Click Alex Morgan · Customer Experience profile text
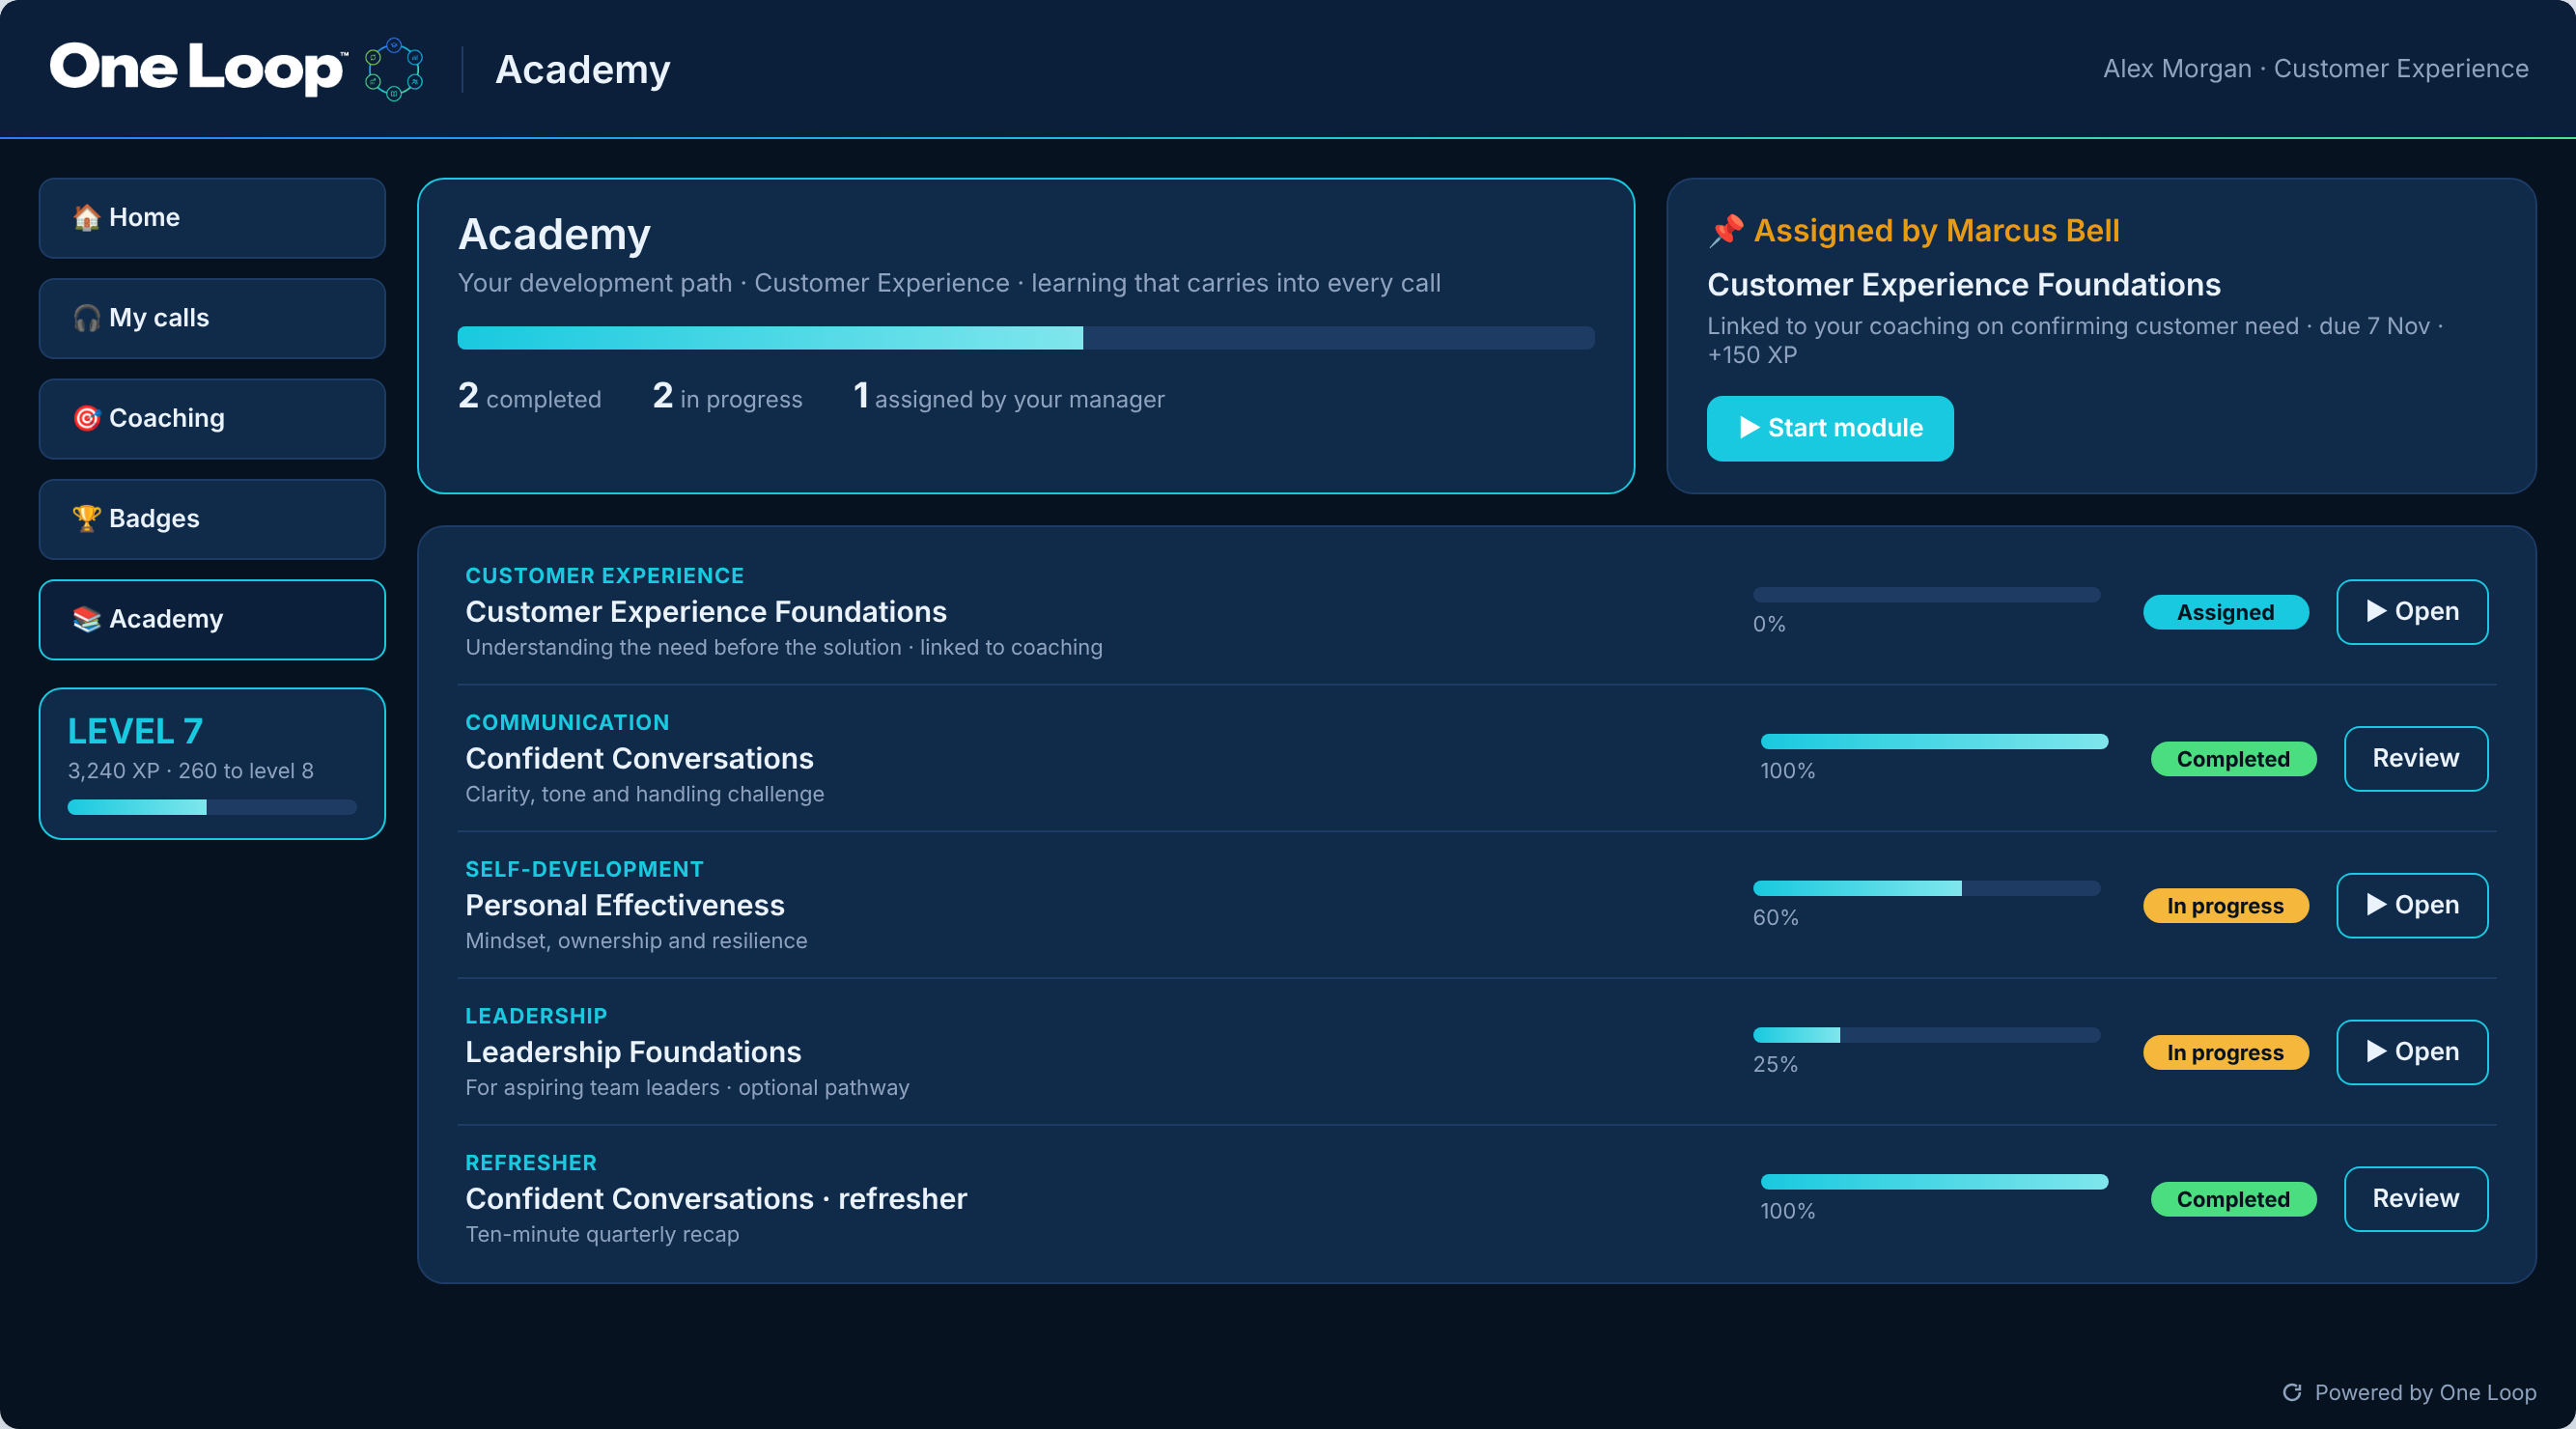 click(x=2315, y=69)
